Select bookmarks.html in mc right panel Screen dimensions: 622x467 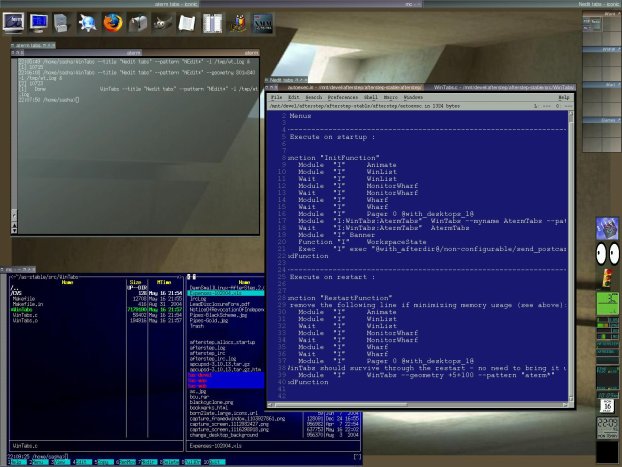point(209,407)
